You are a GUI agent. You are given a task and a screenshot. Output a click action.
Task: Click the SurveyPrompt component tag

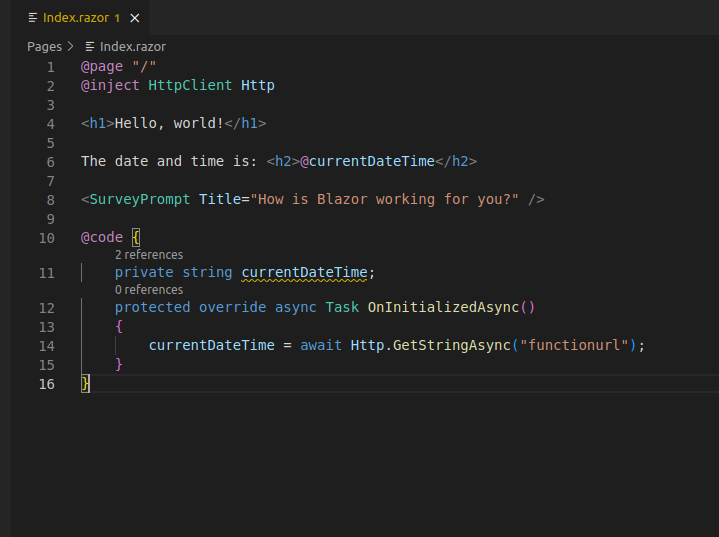(140, 199)
